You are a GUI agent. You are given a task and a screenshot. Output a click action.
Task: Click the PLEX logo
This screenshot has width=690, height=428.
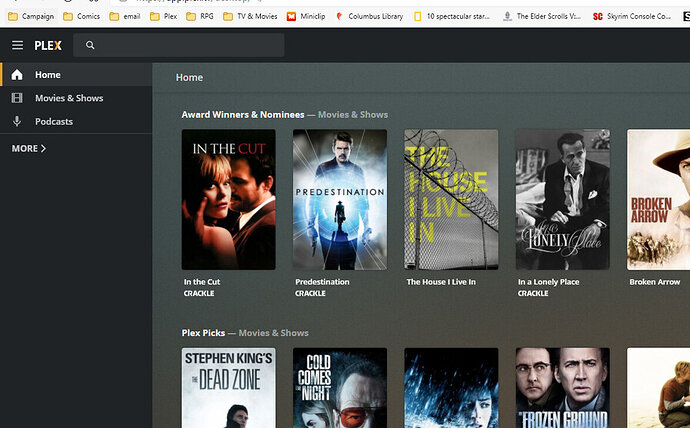click(x=48, y=45)
